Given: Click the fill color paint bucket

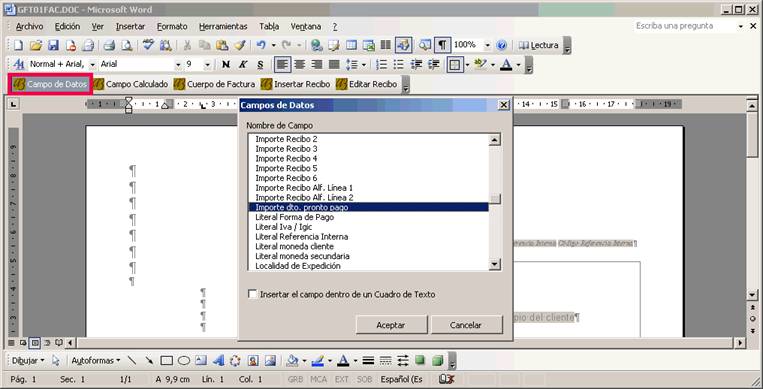Looking at the screenshot, I should click(x=292, y=361).
